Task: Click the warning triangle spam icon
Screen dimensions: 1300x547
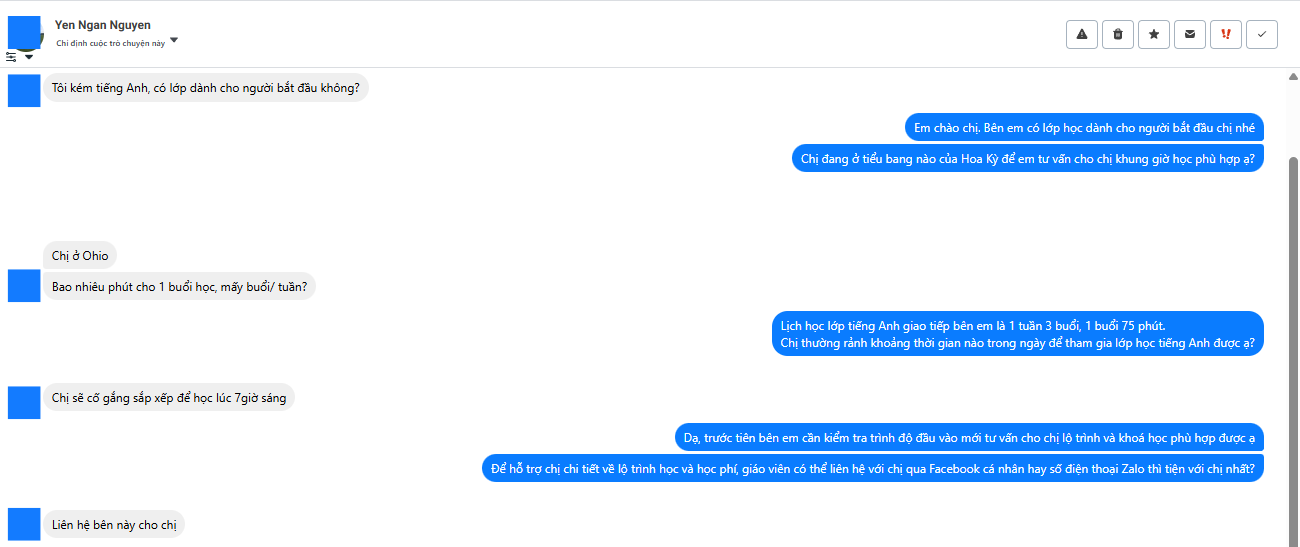Action: coord(1082,34)
